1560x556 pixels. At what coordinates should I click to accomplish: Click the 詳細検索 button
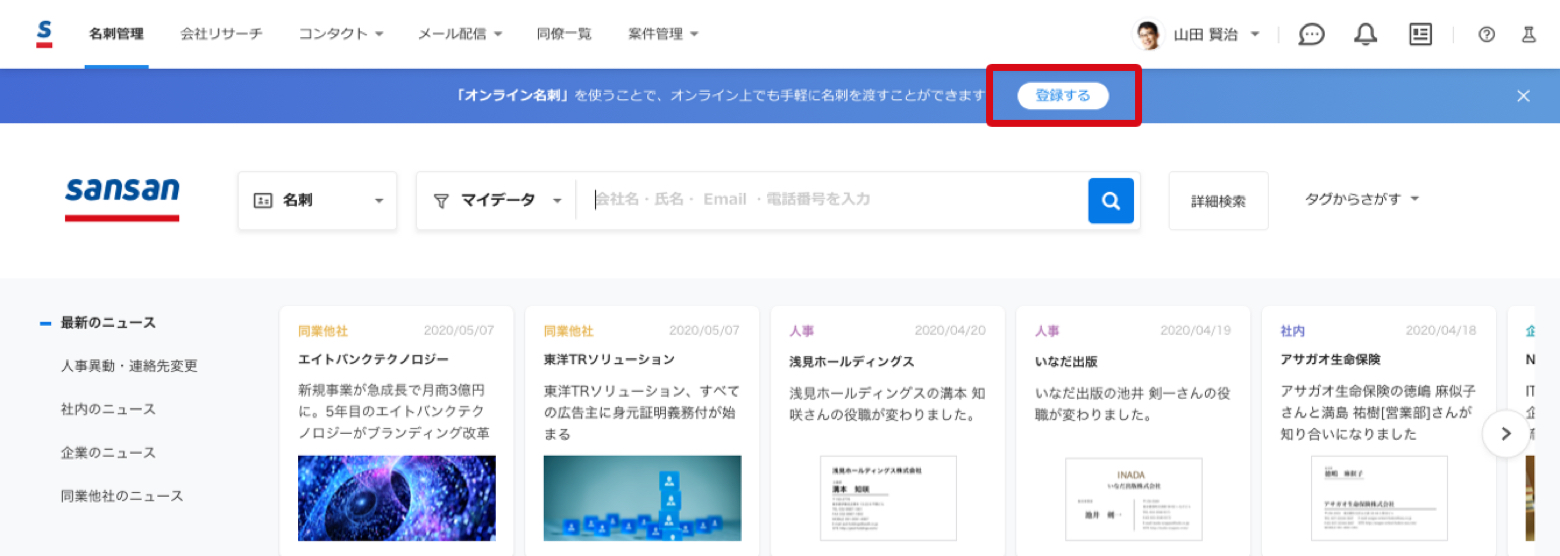[1218, 201]
